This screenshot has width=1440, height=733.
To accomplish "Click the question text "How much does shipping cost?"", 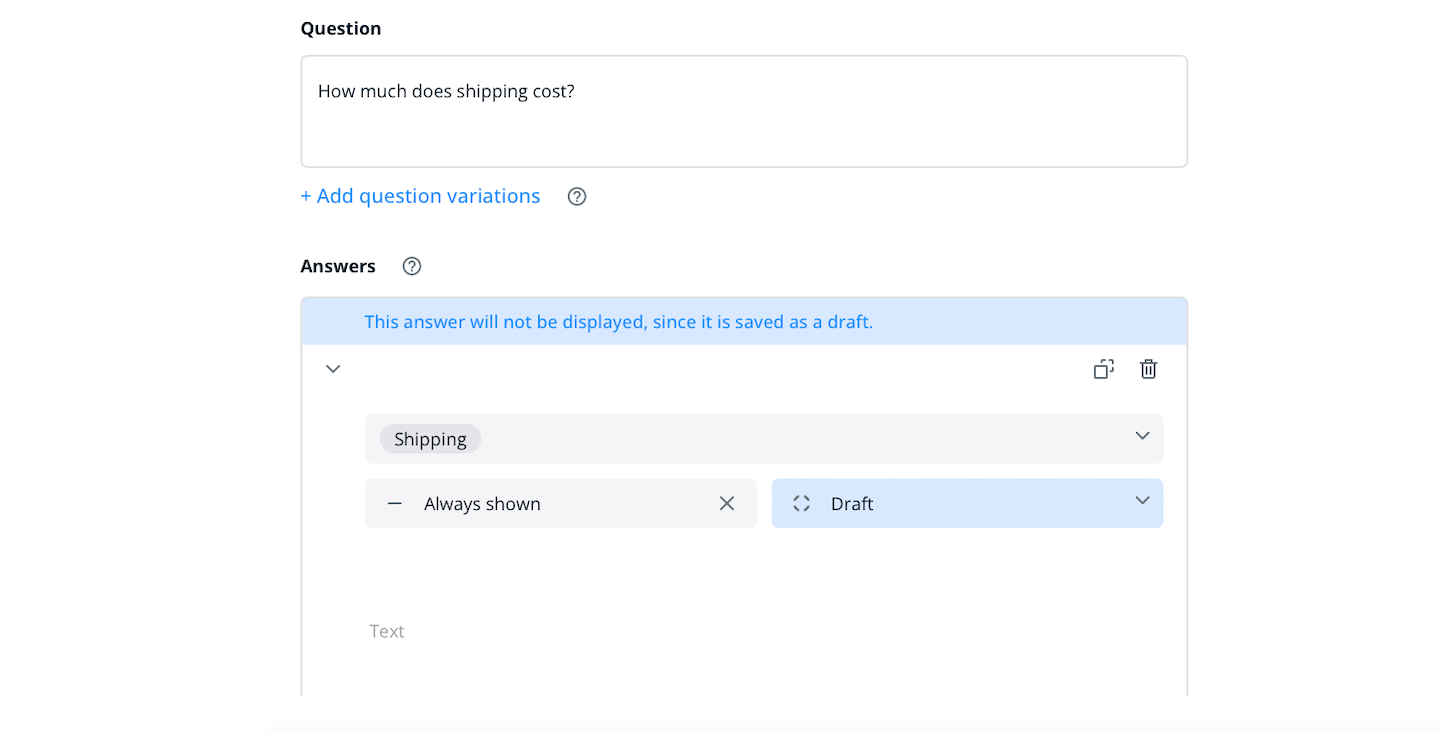I will pyautogui.click(x=446, y=92).
